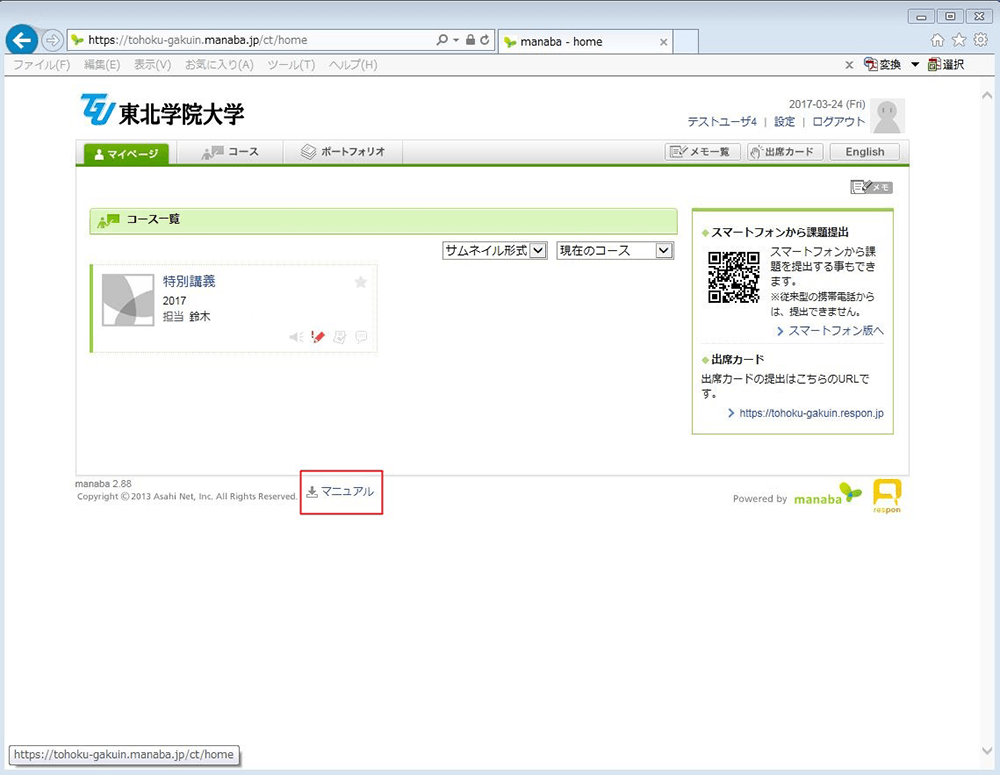
Task: Click the red pencil assignment alert icon
Action: (318, 337)
